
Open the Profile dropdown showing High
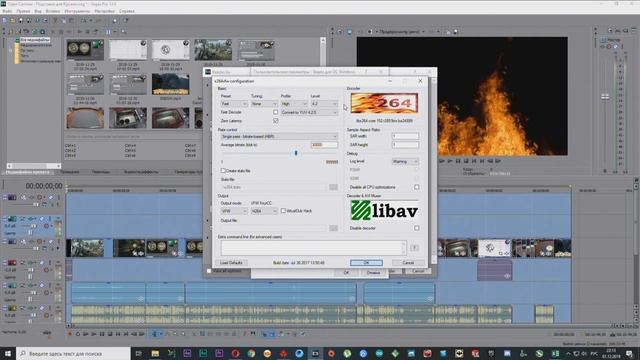point(294,104)
